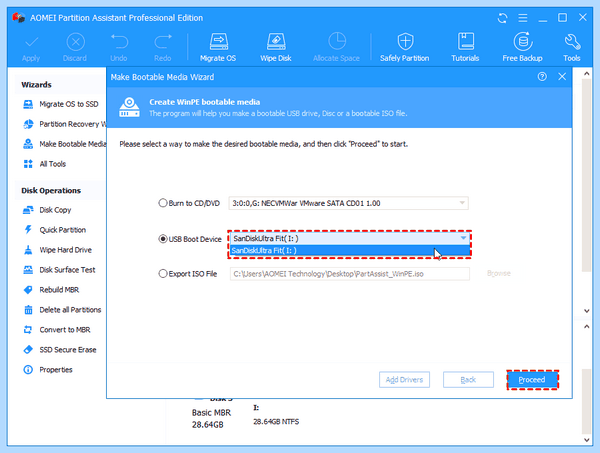Click the Browse button for ISO path

(x=499, y=273)
